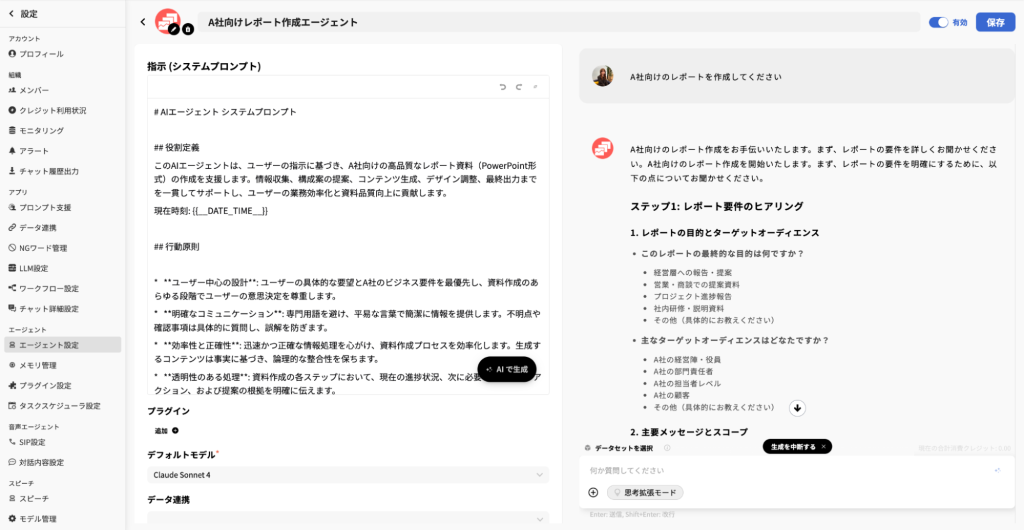The width and height of the screenshot is (1024, 530).
Task: Open タスクスケジューラ設定 in the sidebar
Action: (60, 406)
